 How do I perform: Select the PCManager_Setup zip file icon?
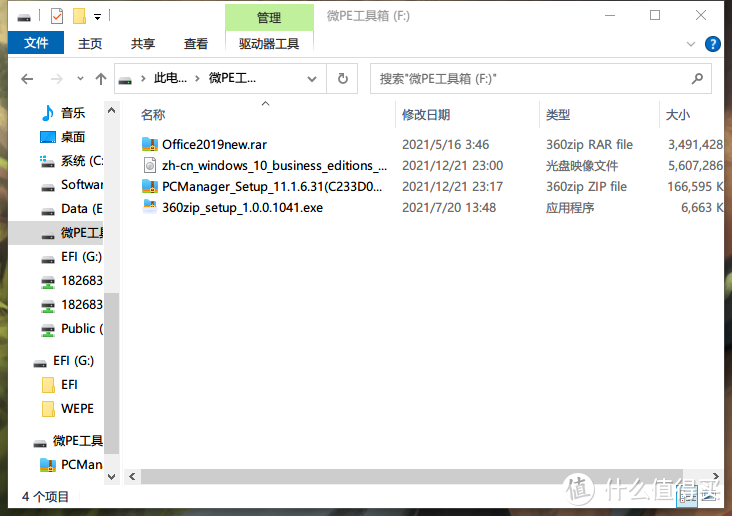pyautogui.click(x=150, y=186)
